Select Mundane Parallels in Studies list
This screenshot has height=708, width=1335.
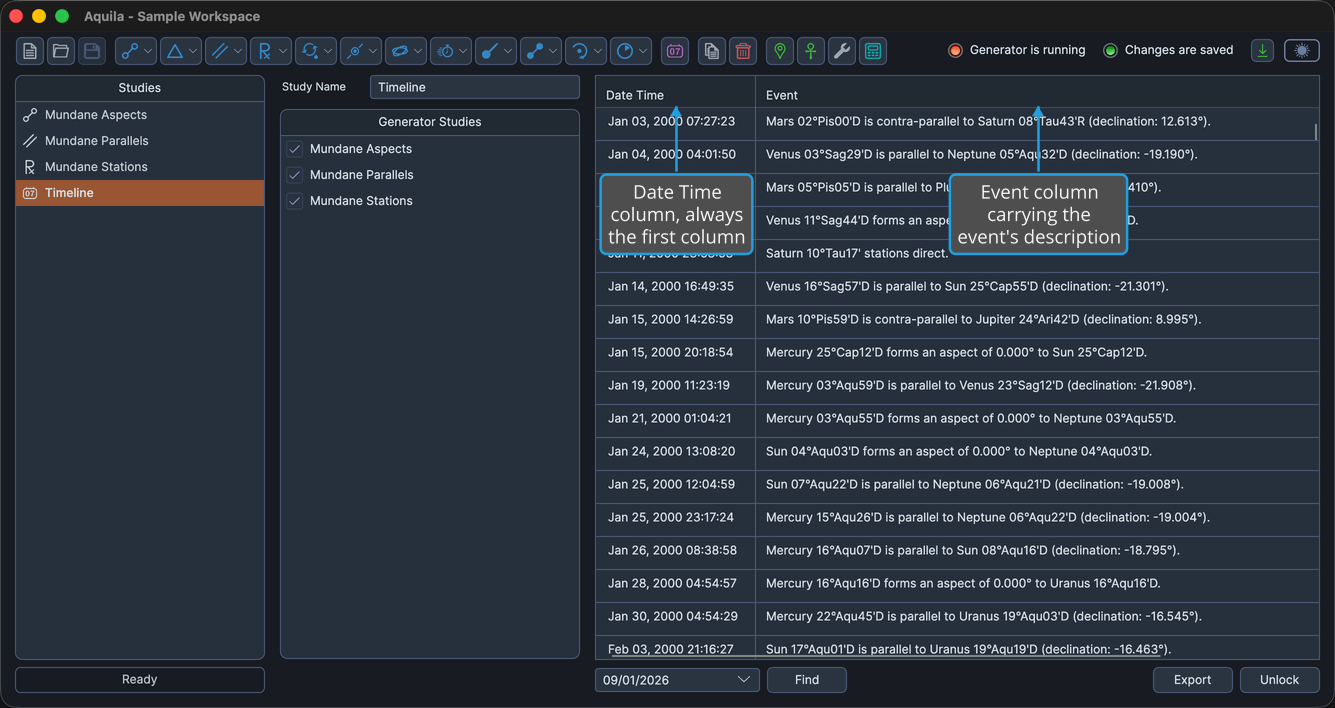[140, 141]
